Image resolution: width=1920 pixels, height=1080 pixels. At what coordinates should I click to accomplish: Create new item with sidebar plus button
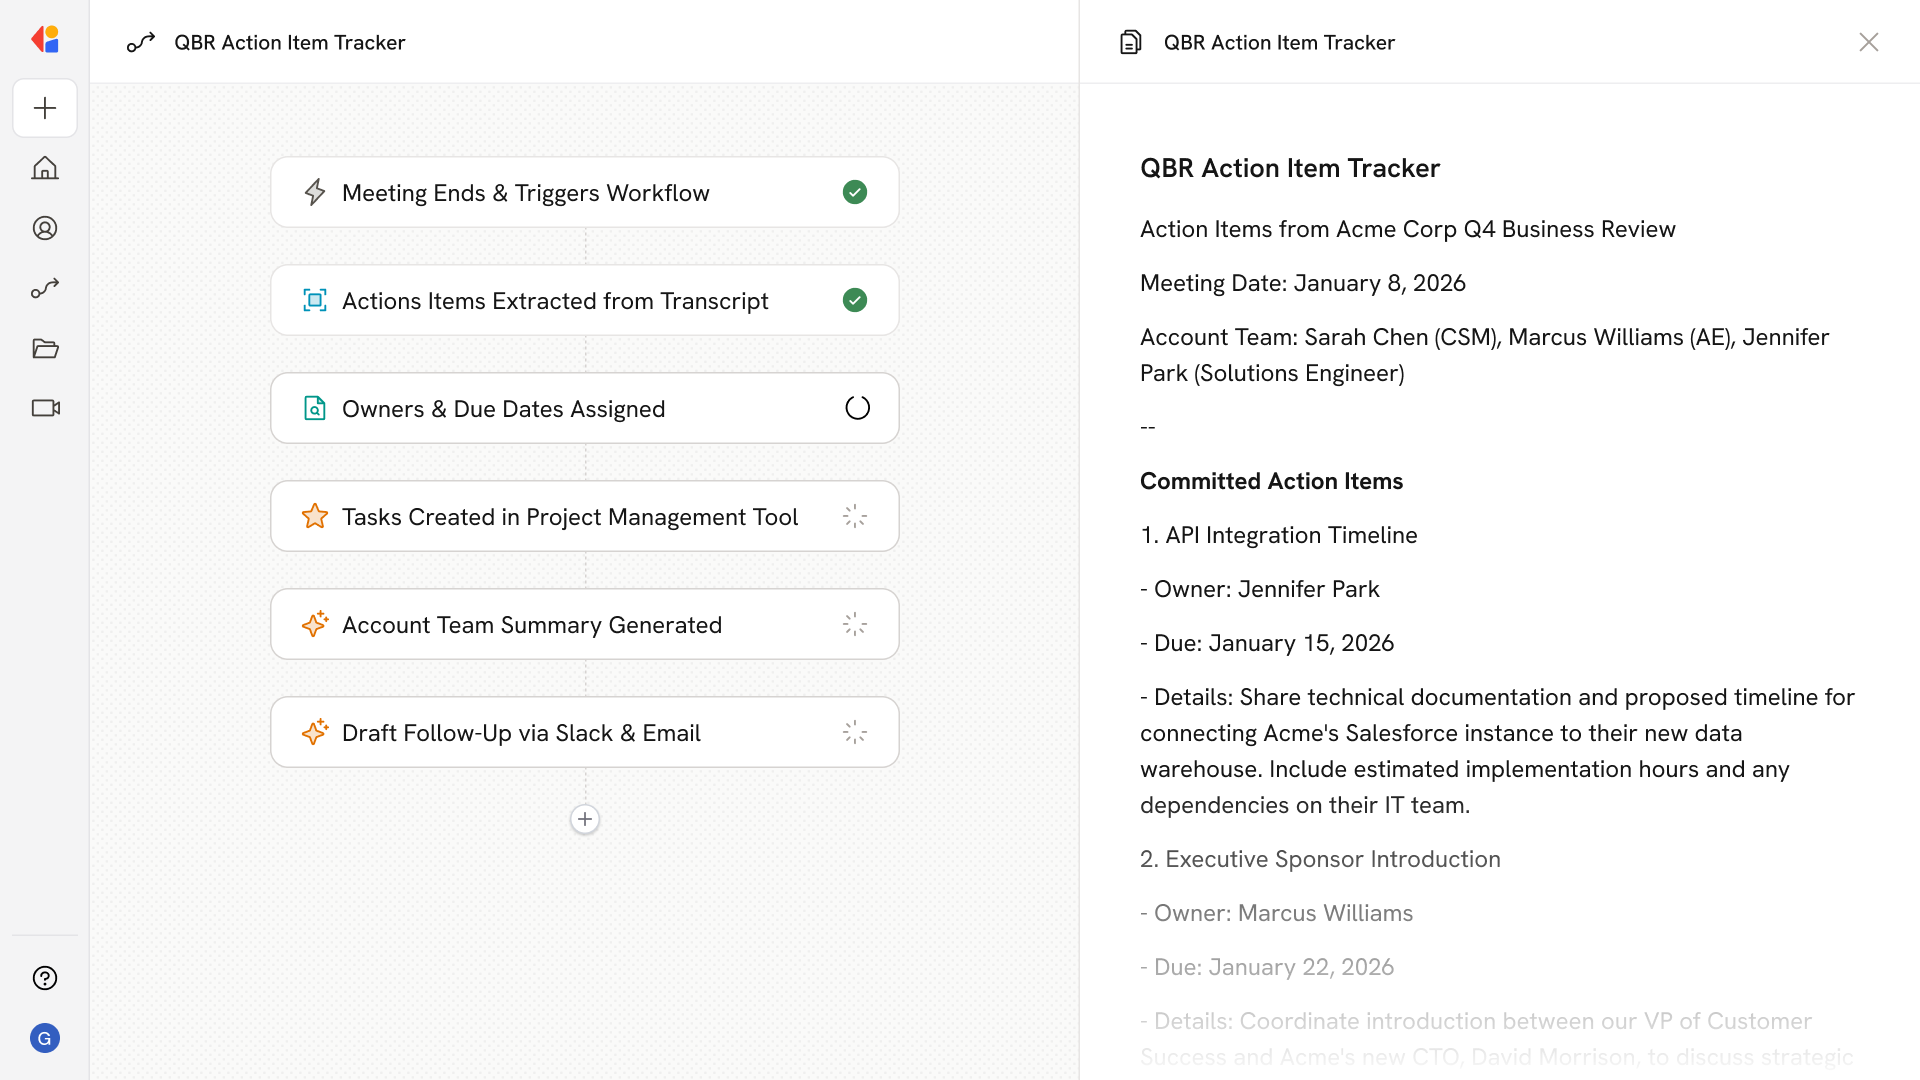click(x=45, y=108)
